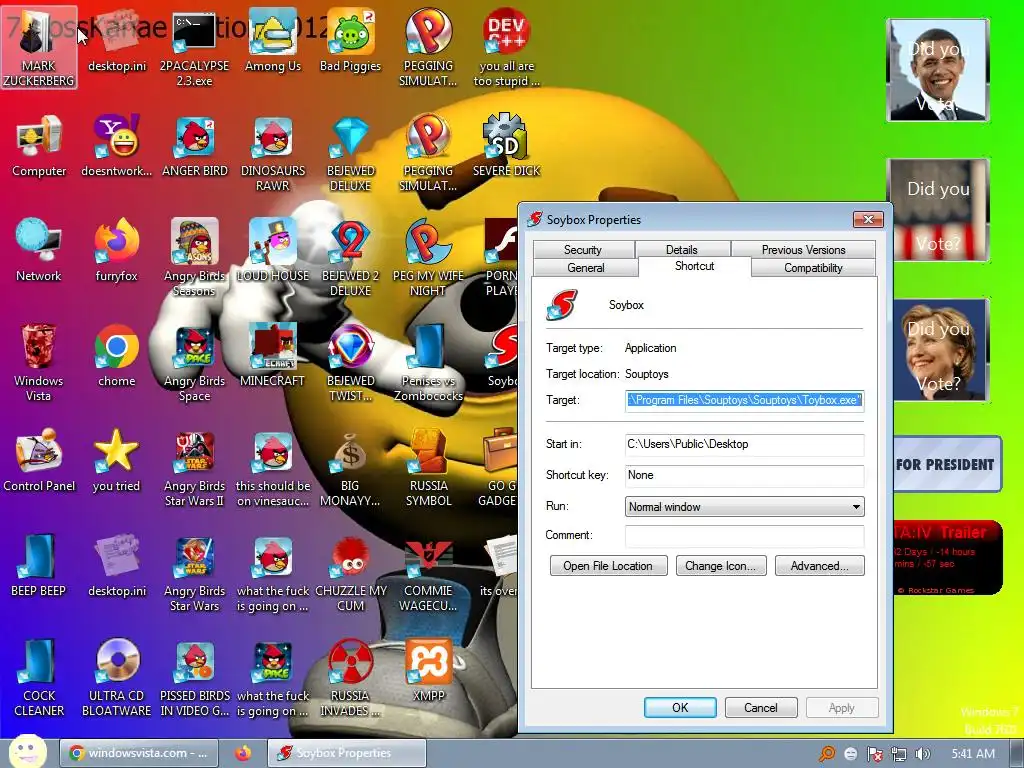The image size is (1024, 768).
Task: Click the Comment text field
Action: point(744,536)
